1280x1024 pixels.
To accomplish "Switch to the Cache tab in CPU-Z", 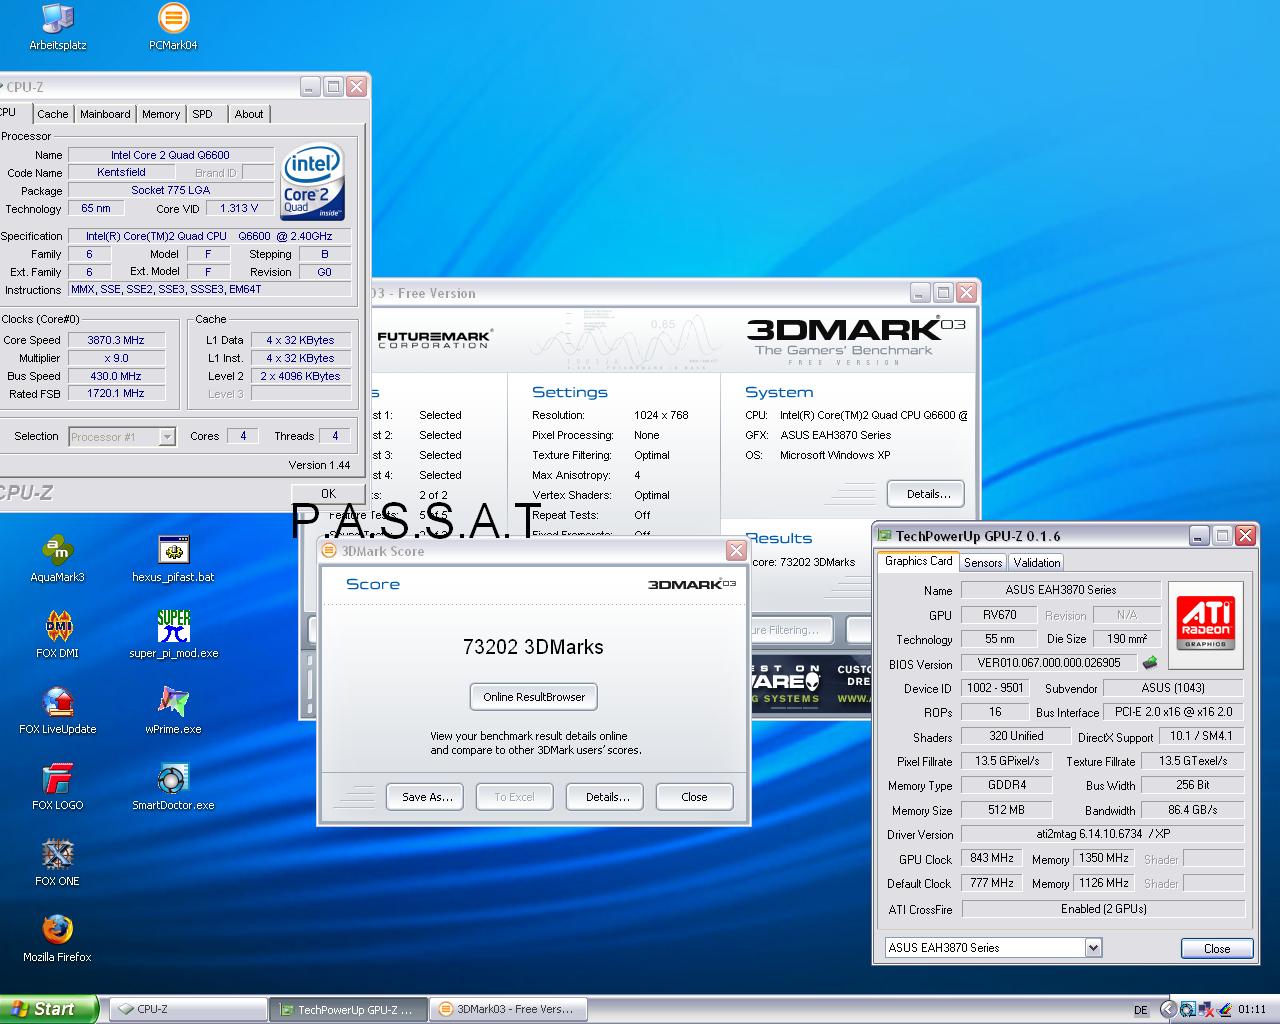I will pyautogui.click(x=53, y=114).
